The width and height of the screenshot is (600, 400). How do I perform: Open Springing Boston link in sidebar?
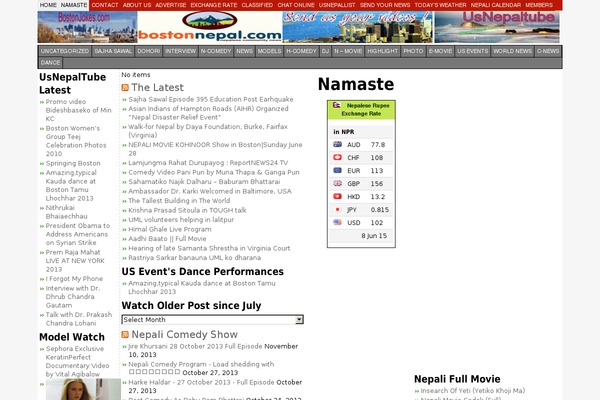(x=73, y=163)
